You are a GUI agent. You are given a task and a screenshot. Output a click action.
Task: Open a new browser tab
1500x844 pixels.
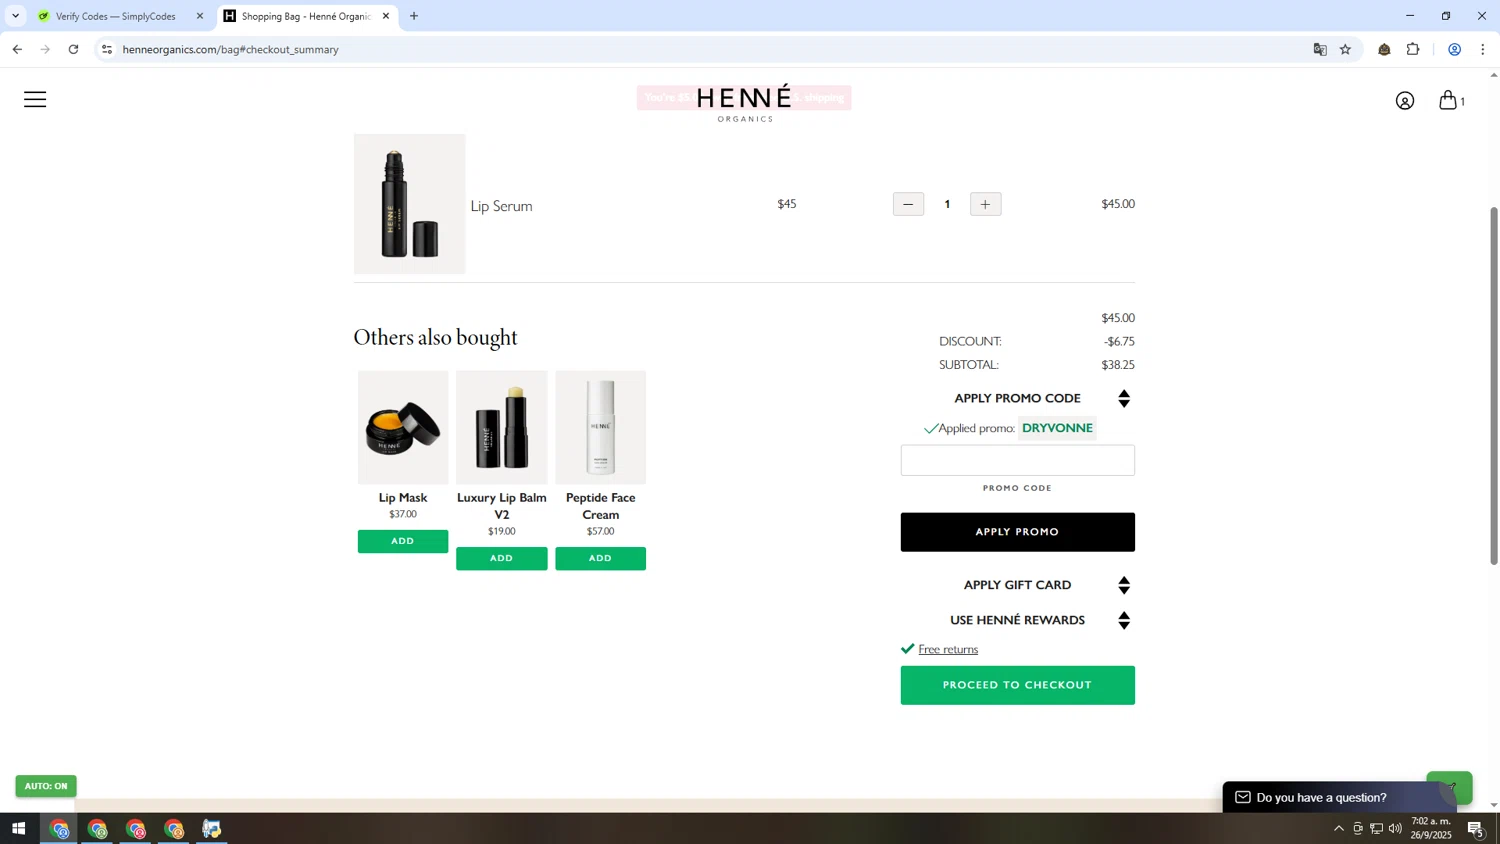click(414, 16)
